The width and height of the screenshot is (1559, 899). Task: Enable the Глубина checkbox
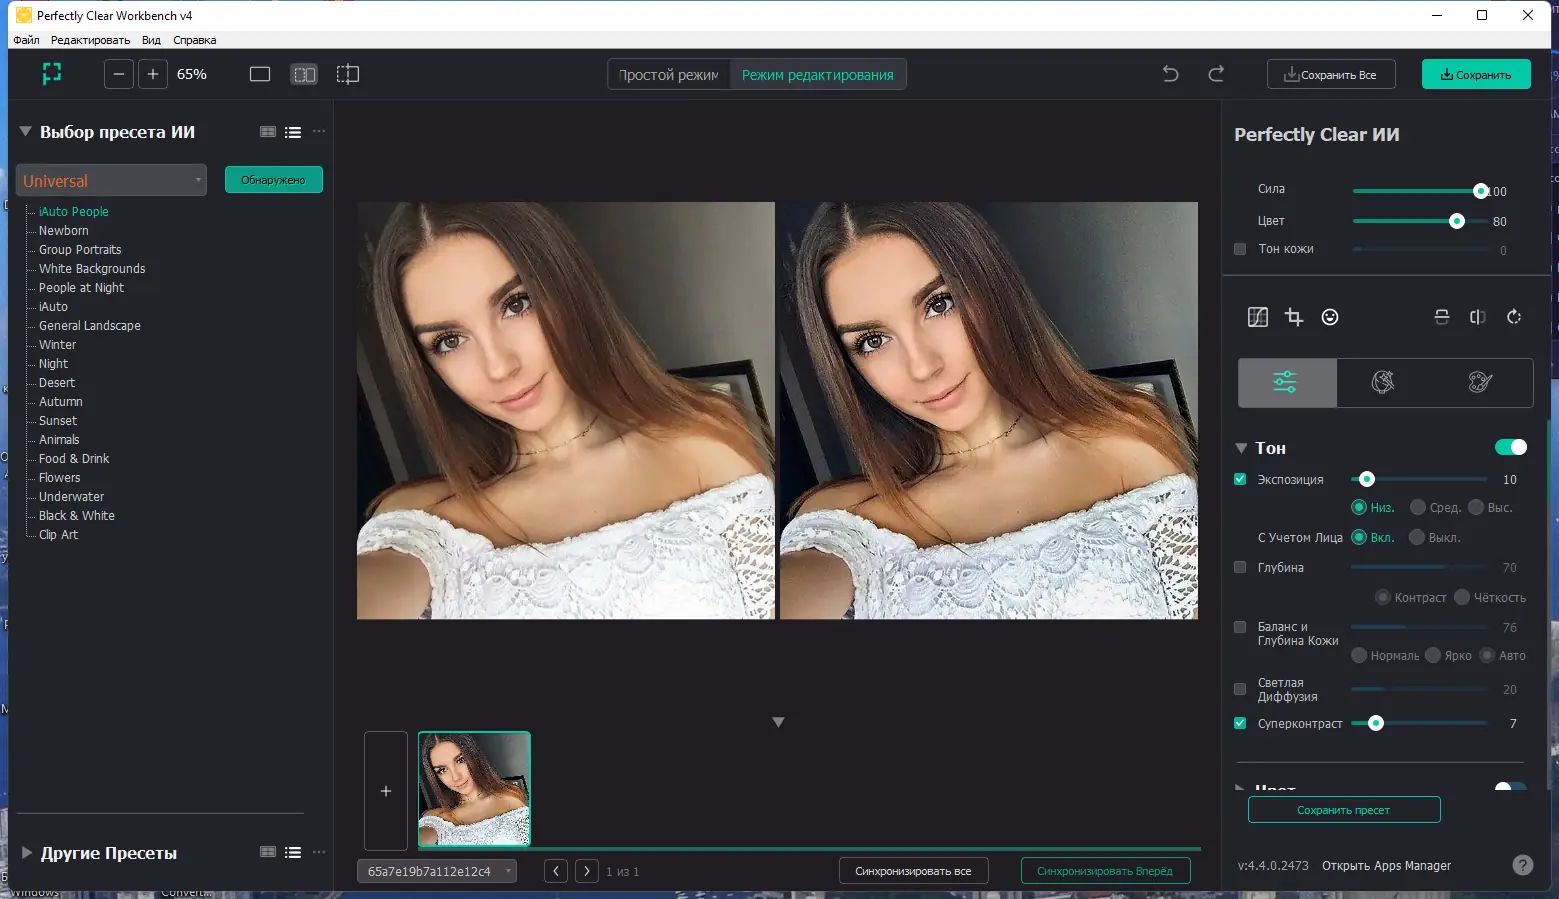click(1239, 567)
